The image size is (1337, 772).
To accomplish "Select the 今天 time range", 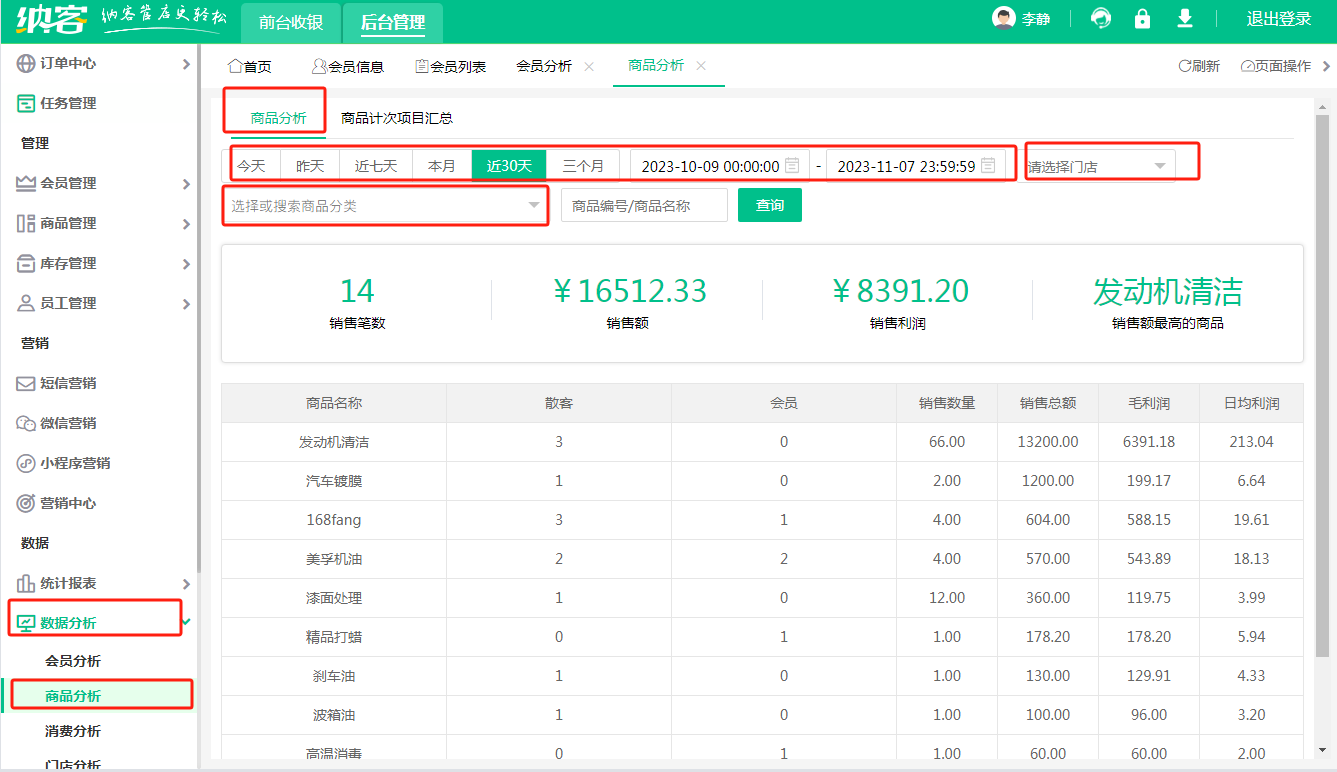I will click(252, 166).
